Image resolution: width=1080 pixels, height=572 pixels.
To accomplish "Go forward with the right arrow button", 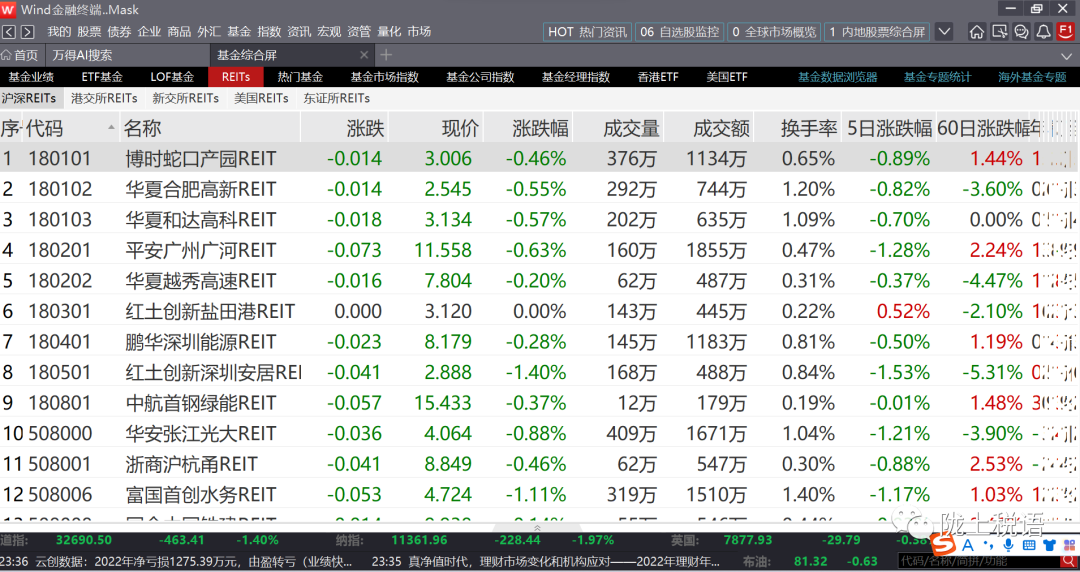I will 28,32.
